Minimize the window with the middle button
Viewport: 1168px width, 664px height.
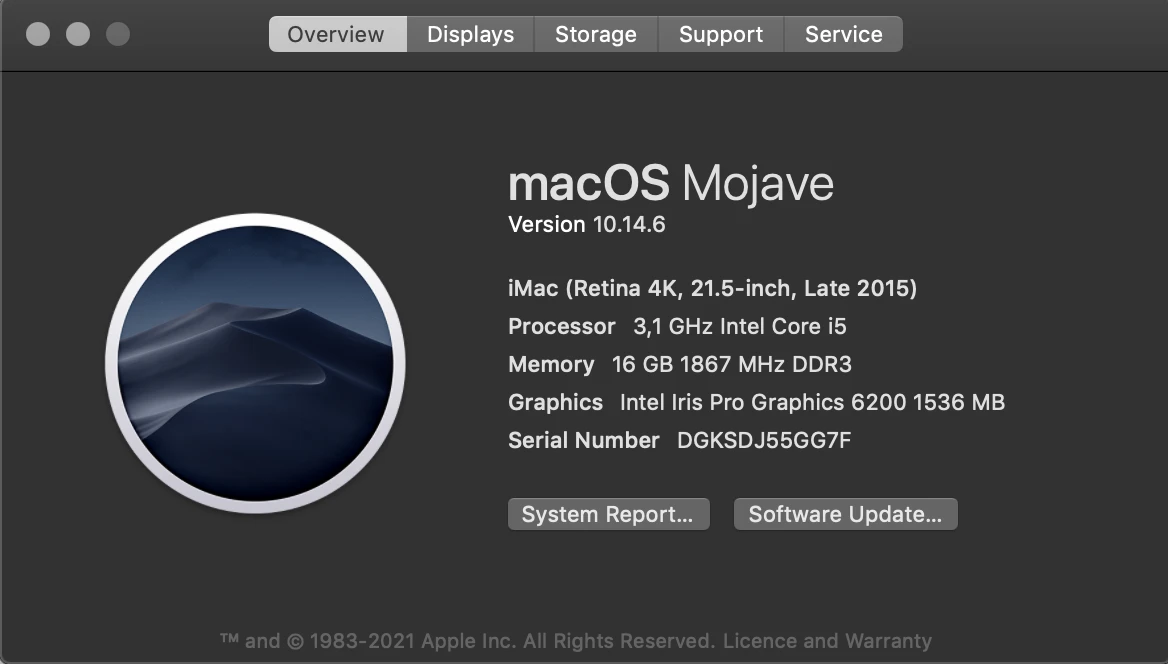pyautogui.click(x=78, y=34)
